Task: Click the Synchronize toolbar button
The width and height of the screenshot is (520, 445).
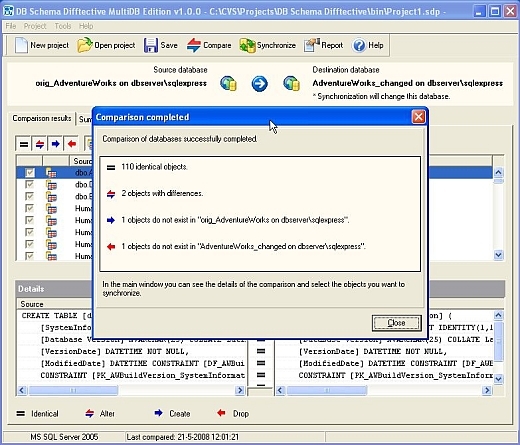Action: point(267,45)
